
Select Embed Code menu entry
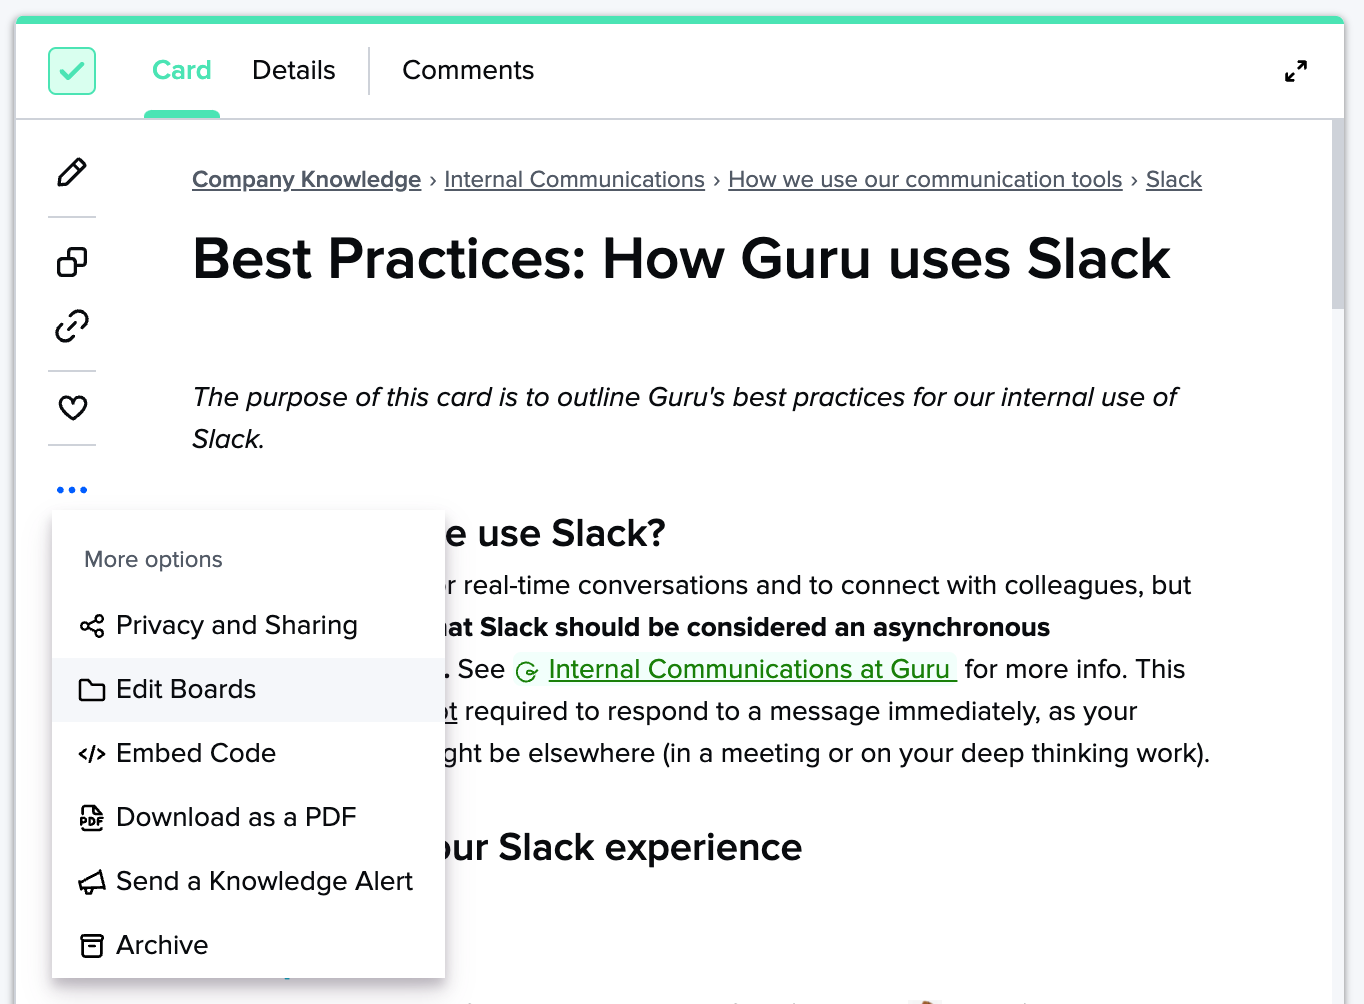248,753
